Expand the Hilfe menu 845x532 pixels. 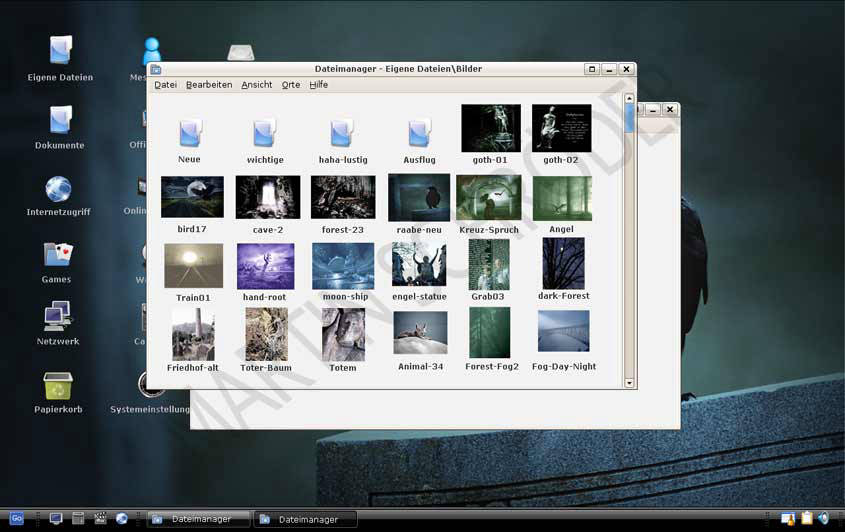[319, 85]
